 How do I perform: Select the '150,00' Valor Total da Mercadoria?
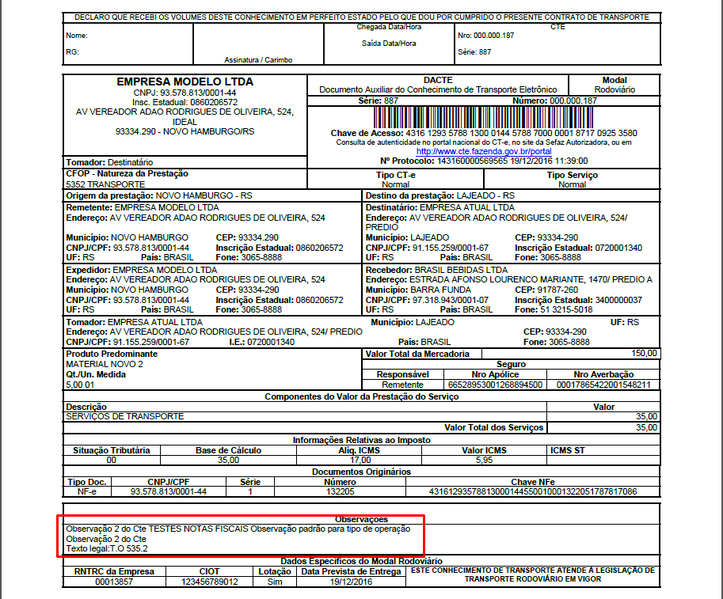[x=644, y=354]
